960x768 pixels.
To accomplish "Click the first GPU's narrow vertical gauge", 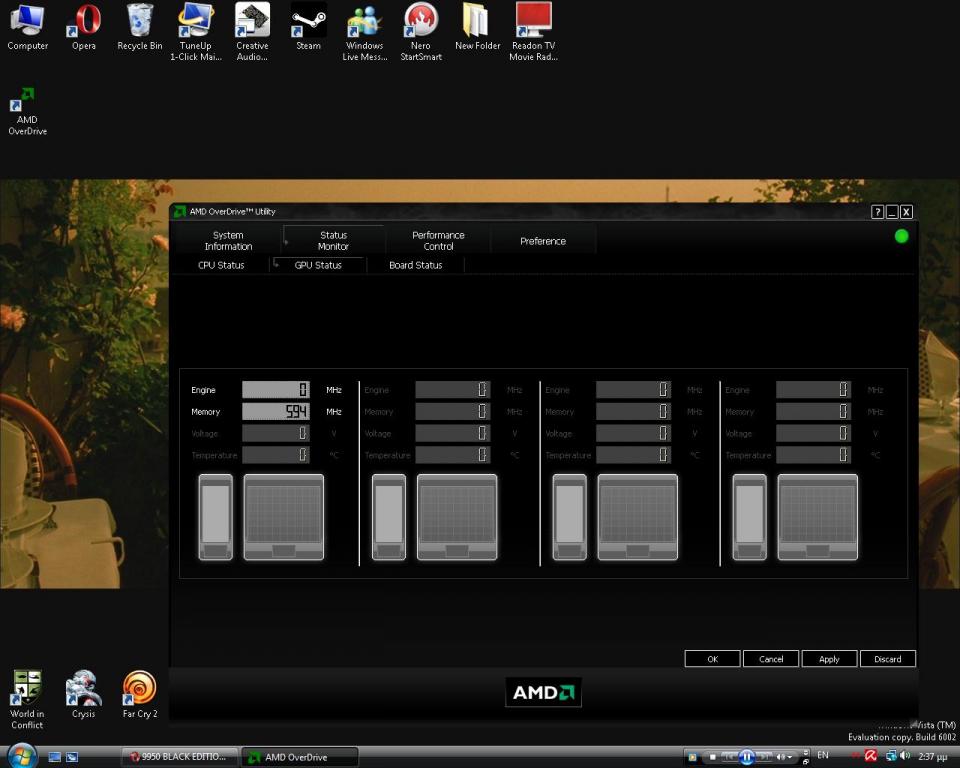I will pyautogui.click(x=216, y=517).
